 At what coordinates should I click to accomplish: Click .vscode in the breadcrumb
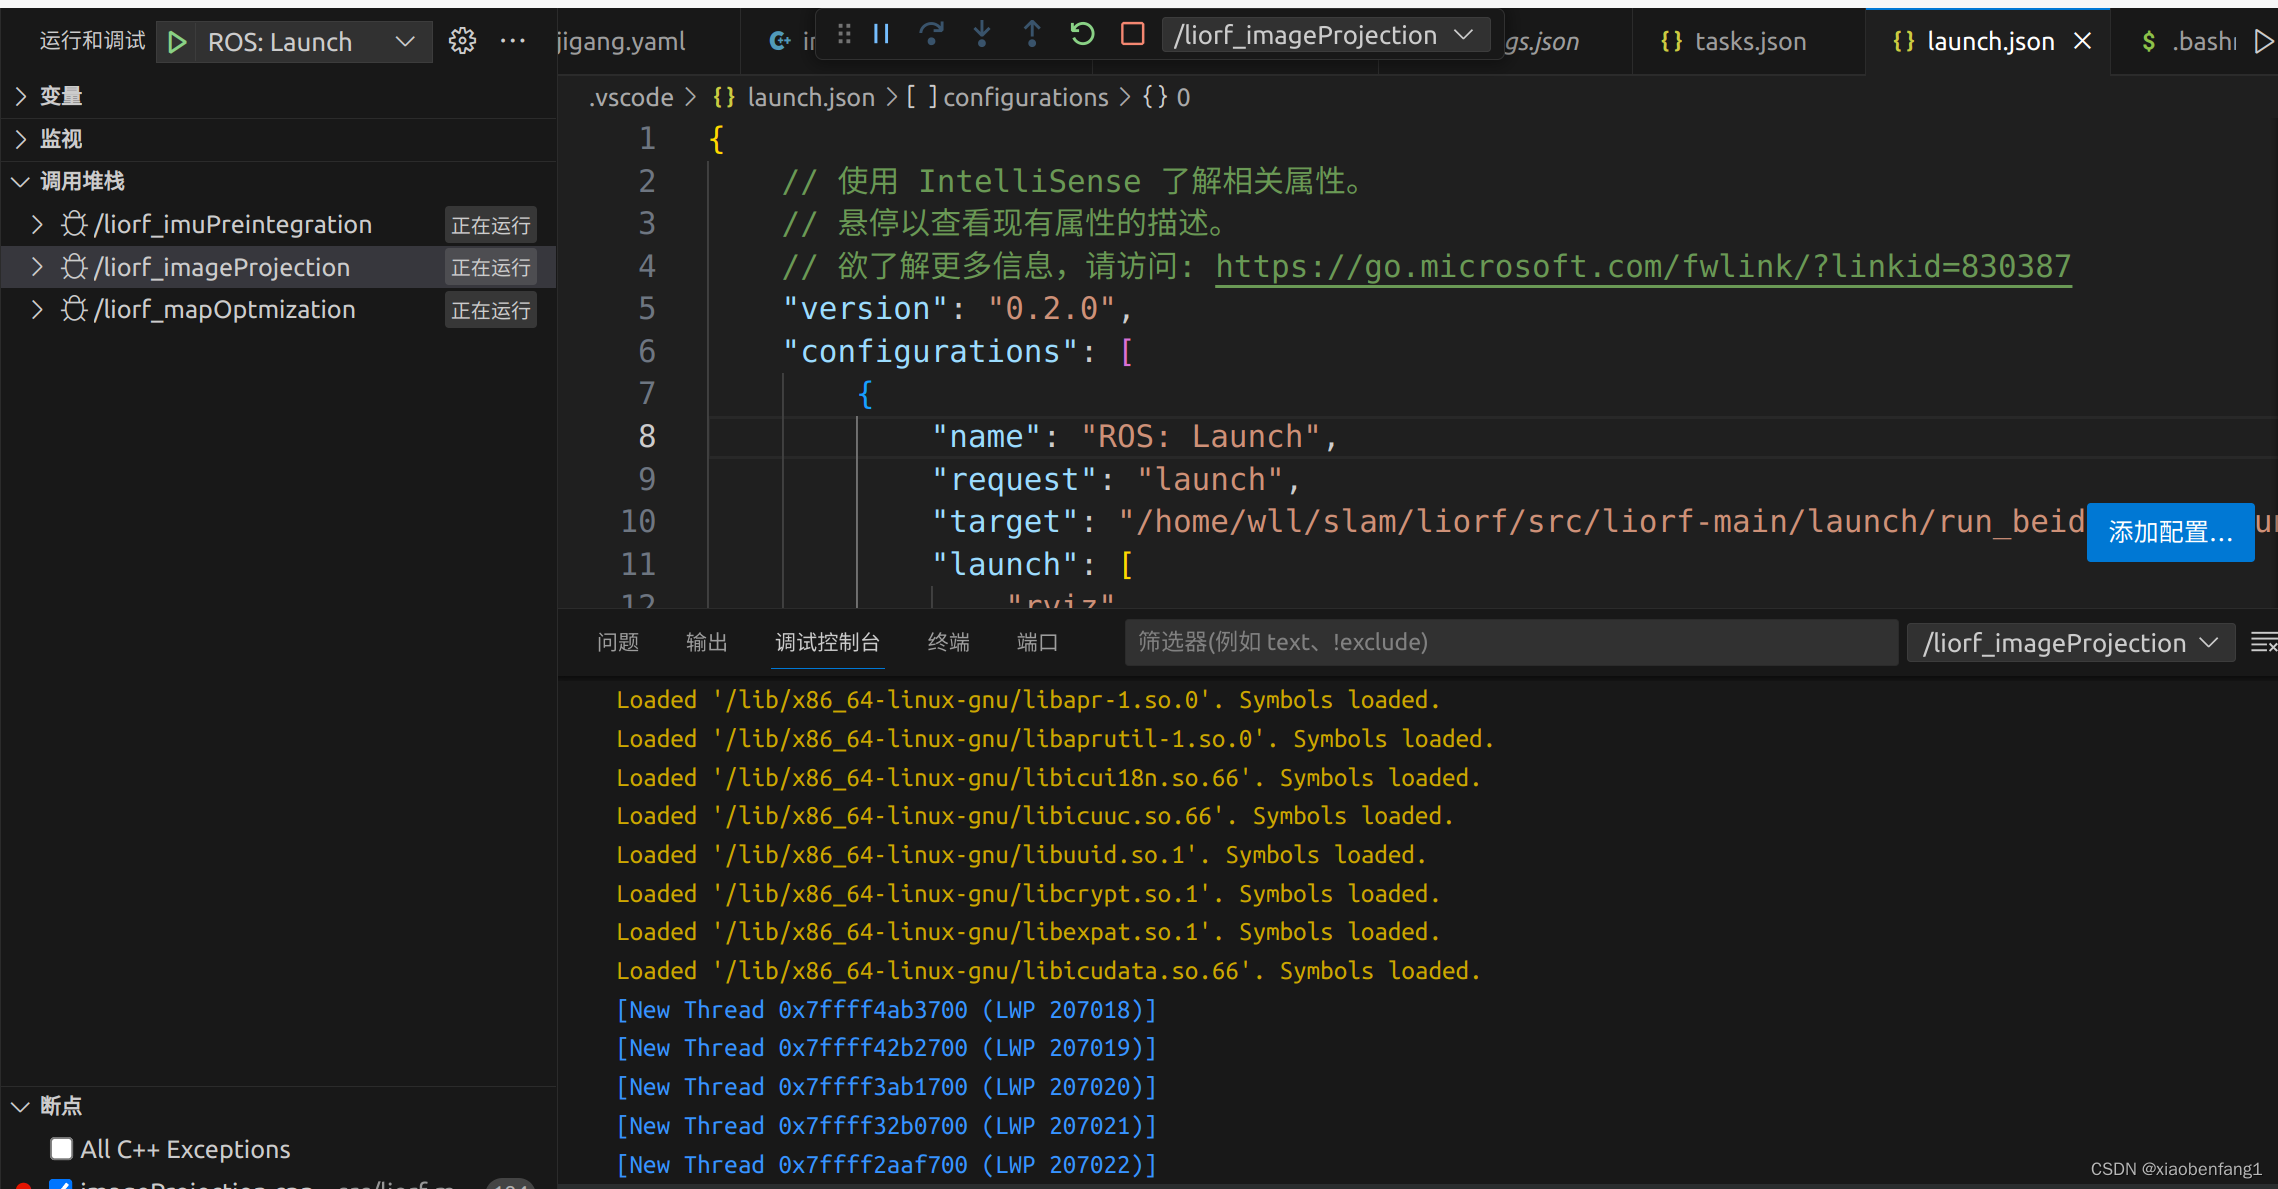click(x=631, y=97)
